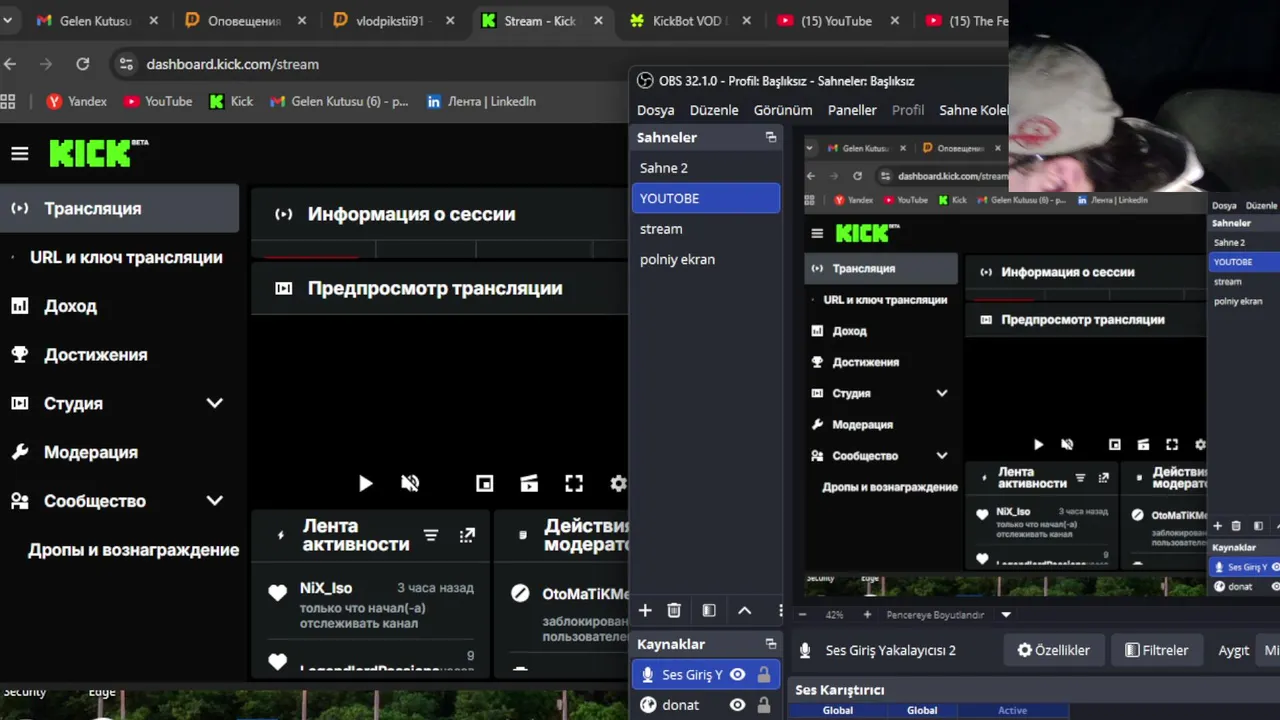
Task: Close the Оповещения browser tab
Action: click(x=301, y=21)
